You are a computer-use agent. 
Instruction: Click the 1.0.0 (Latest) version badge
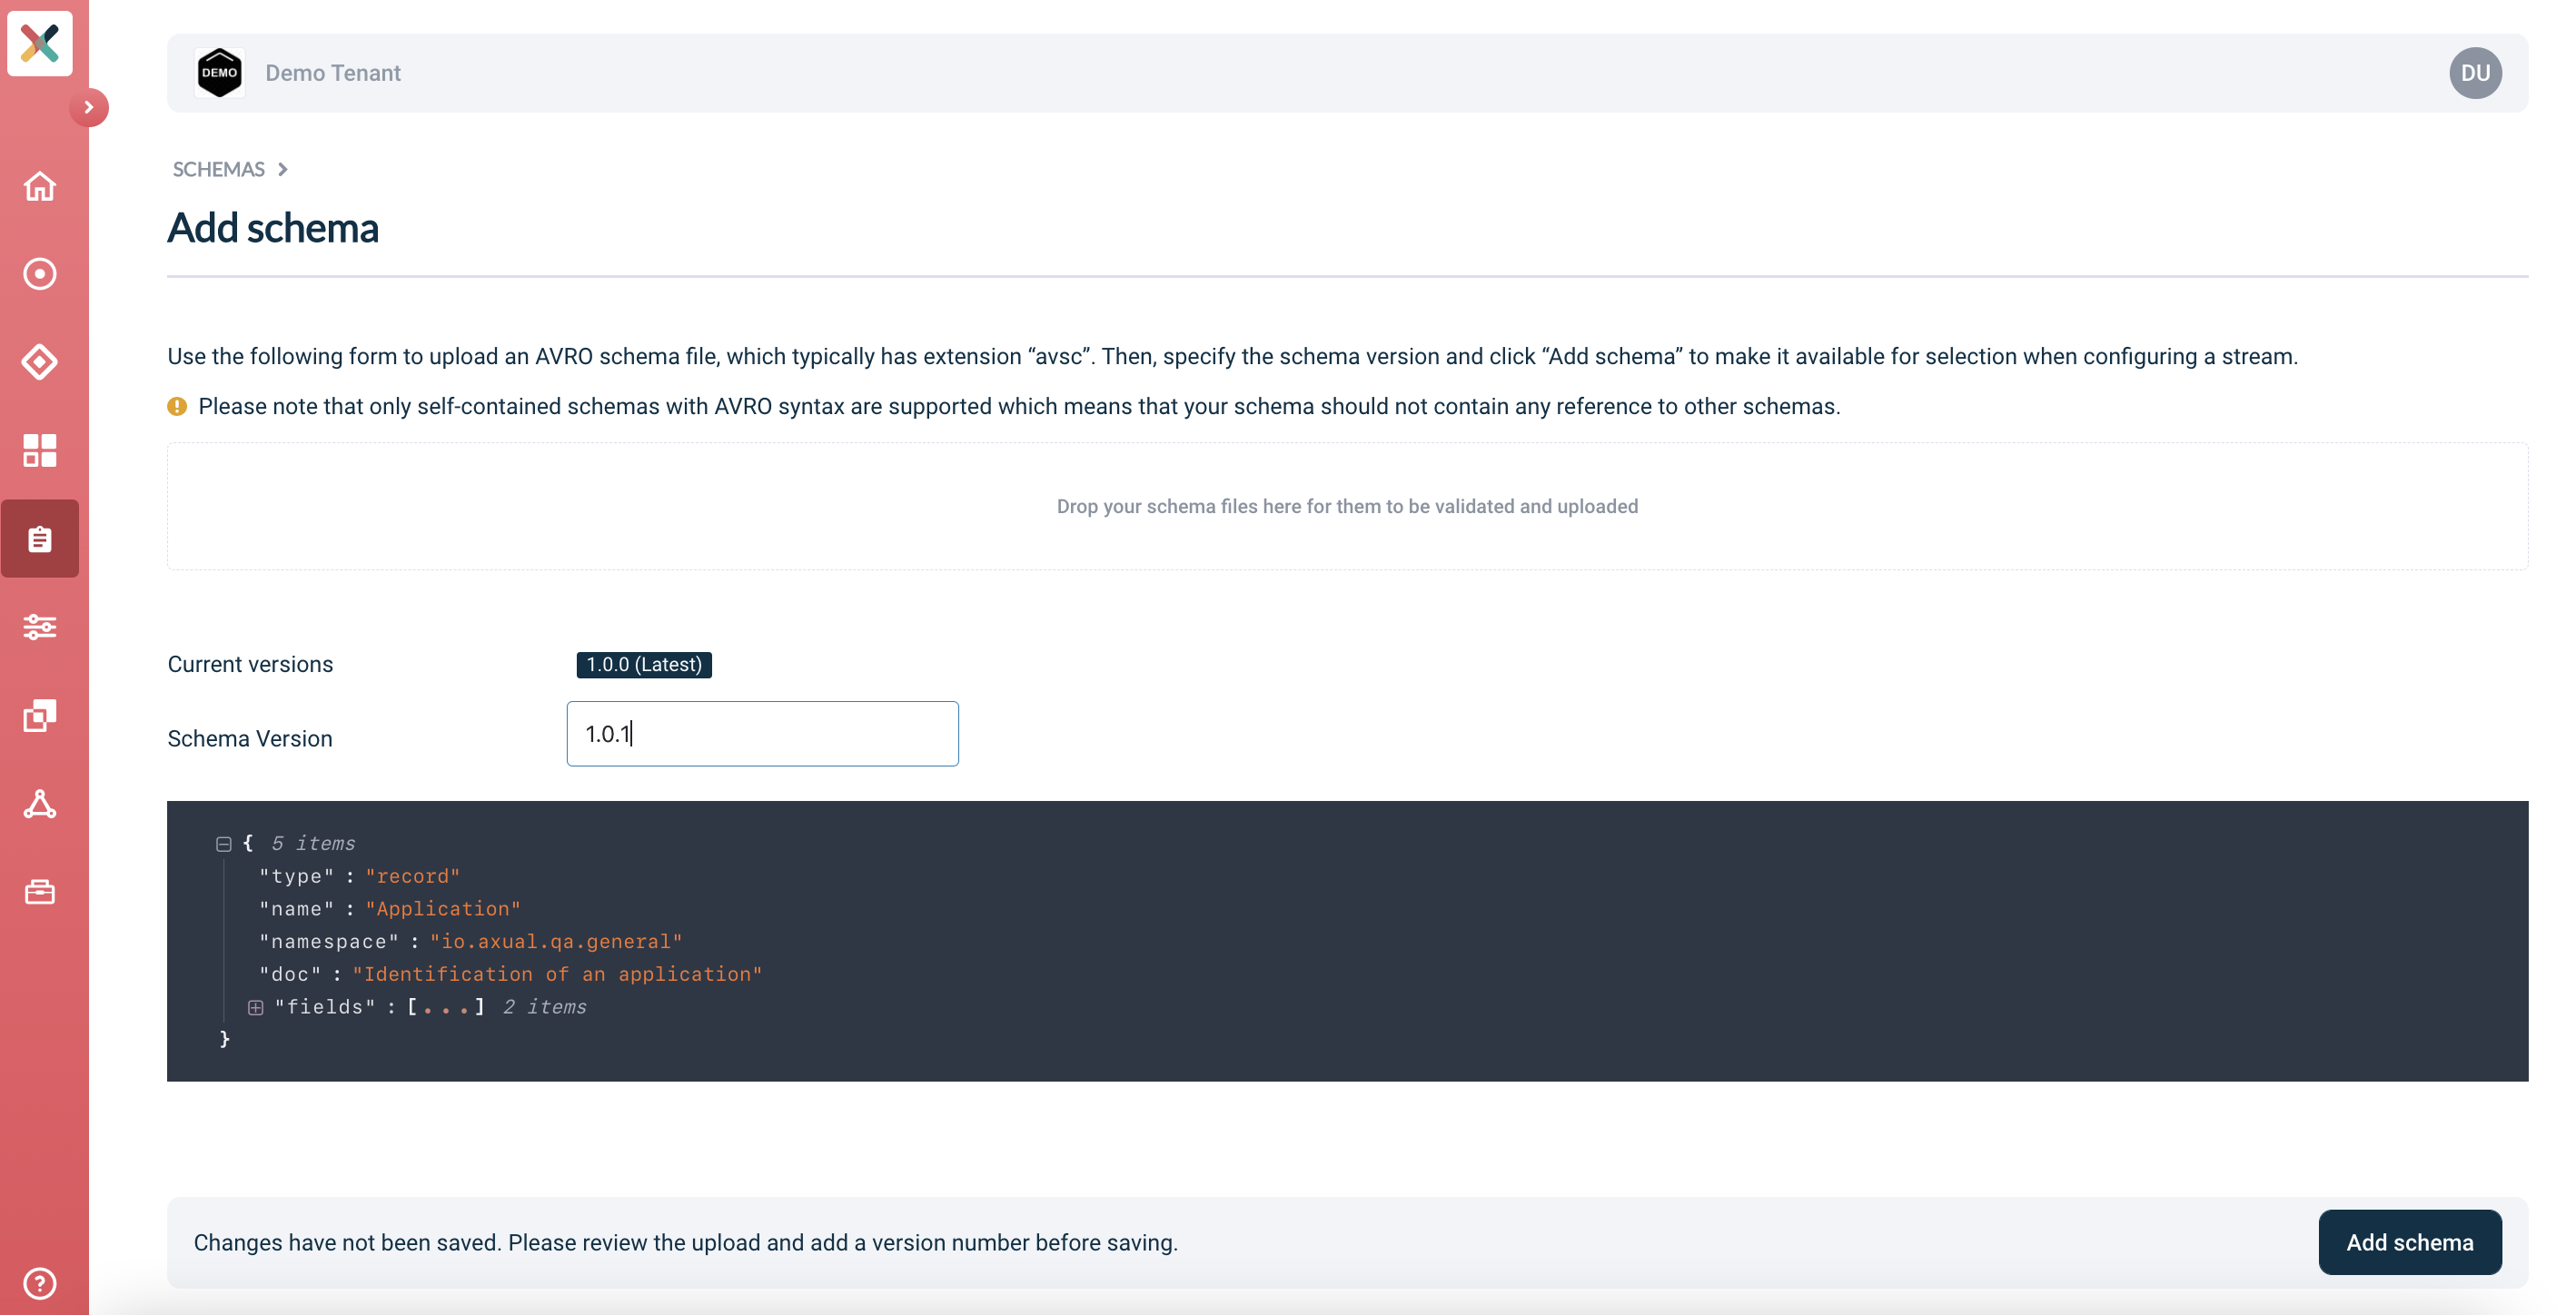click(x=644, y=665)
